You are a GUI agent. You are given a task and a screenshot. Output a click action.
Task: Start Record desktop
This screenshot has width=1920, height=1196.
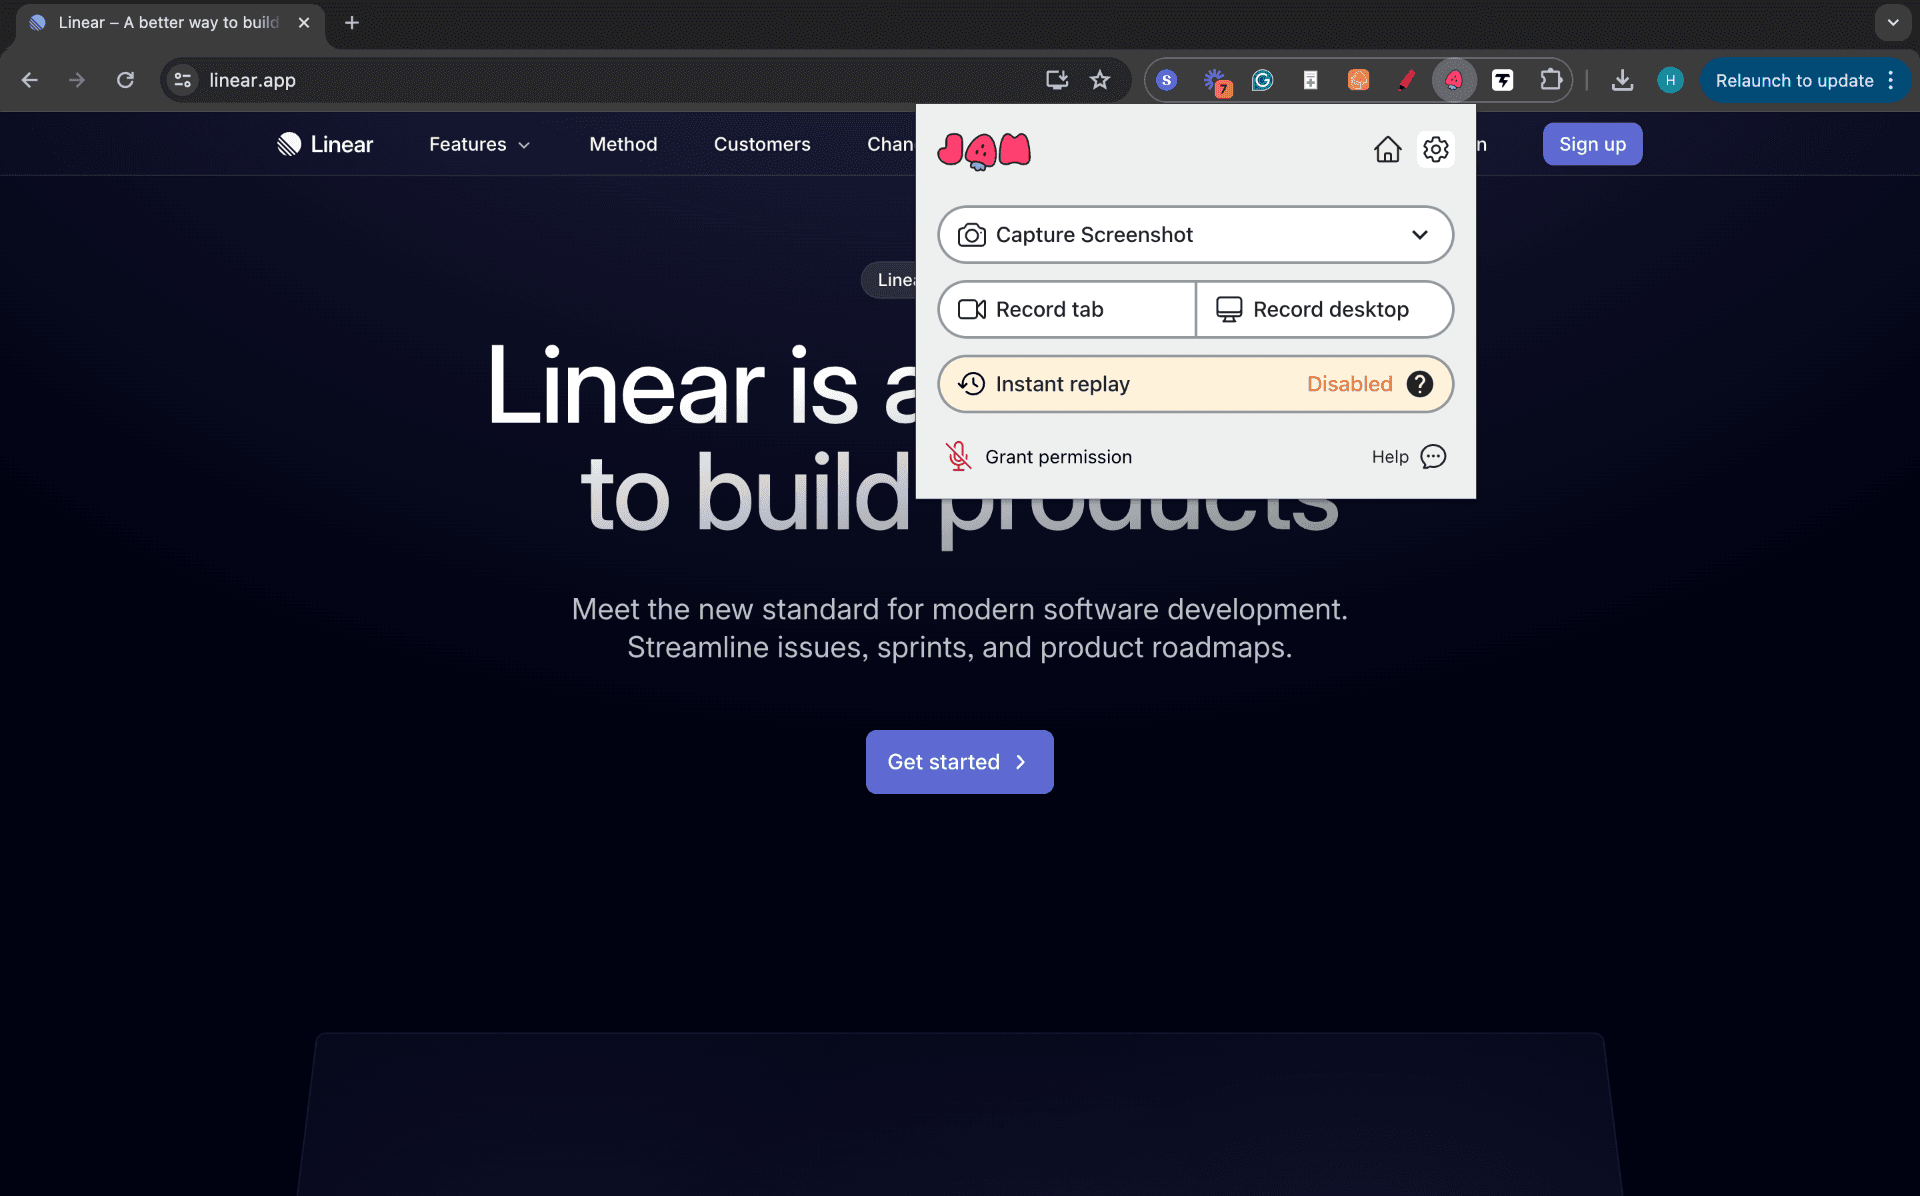coord(1324,309)
